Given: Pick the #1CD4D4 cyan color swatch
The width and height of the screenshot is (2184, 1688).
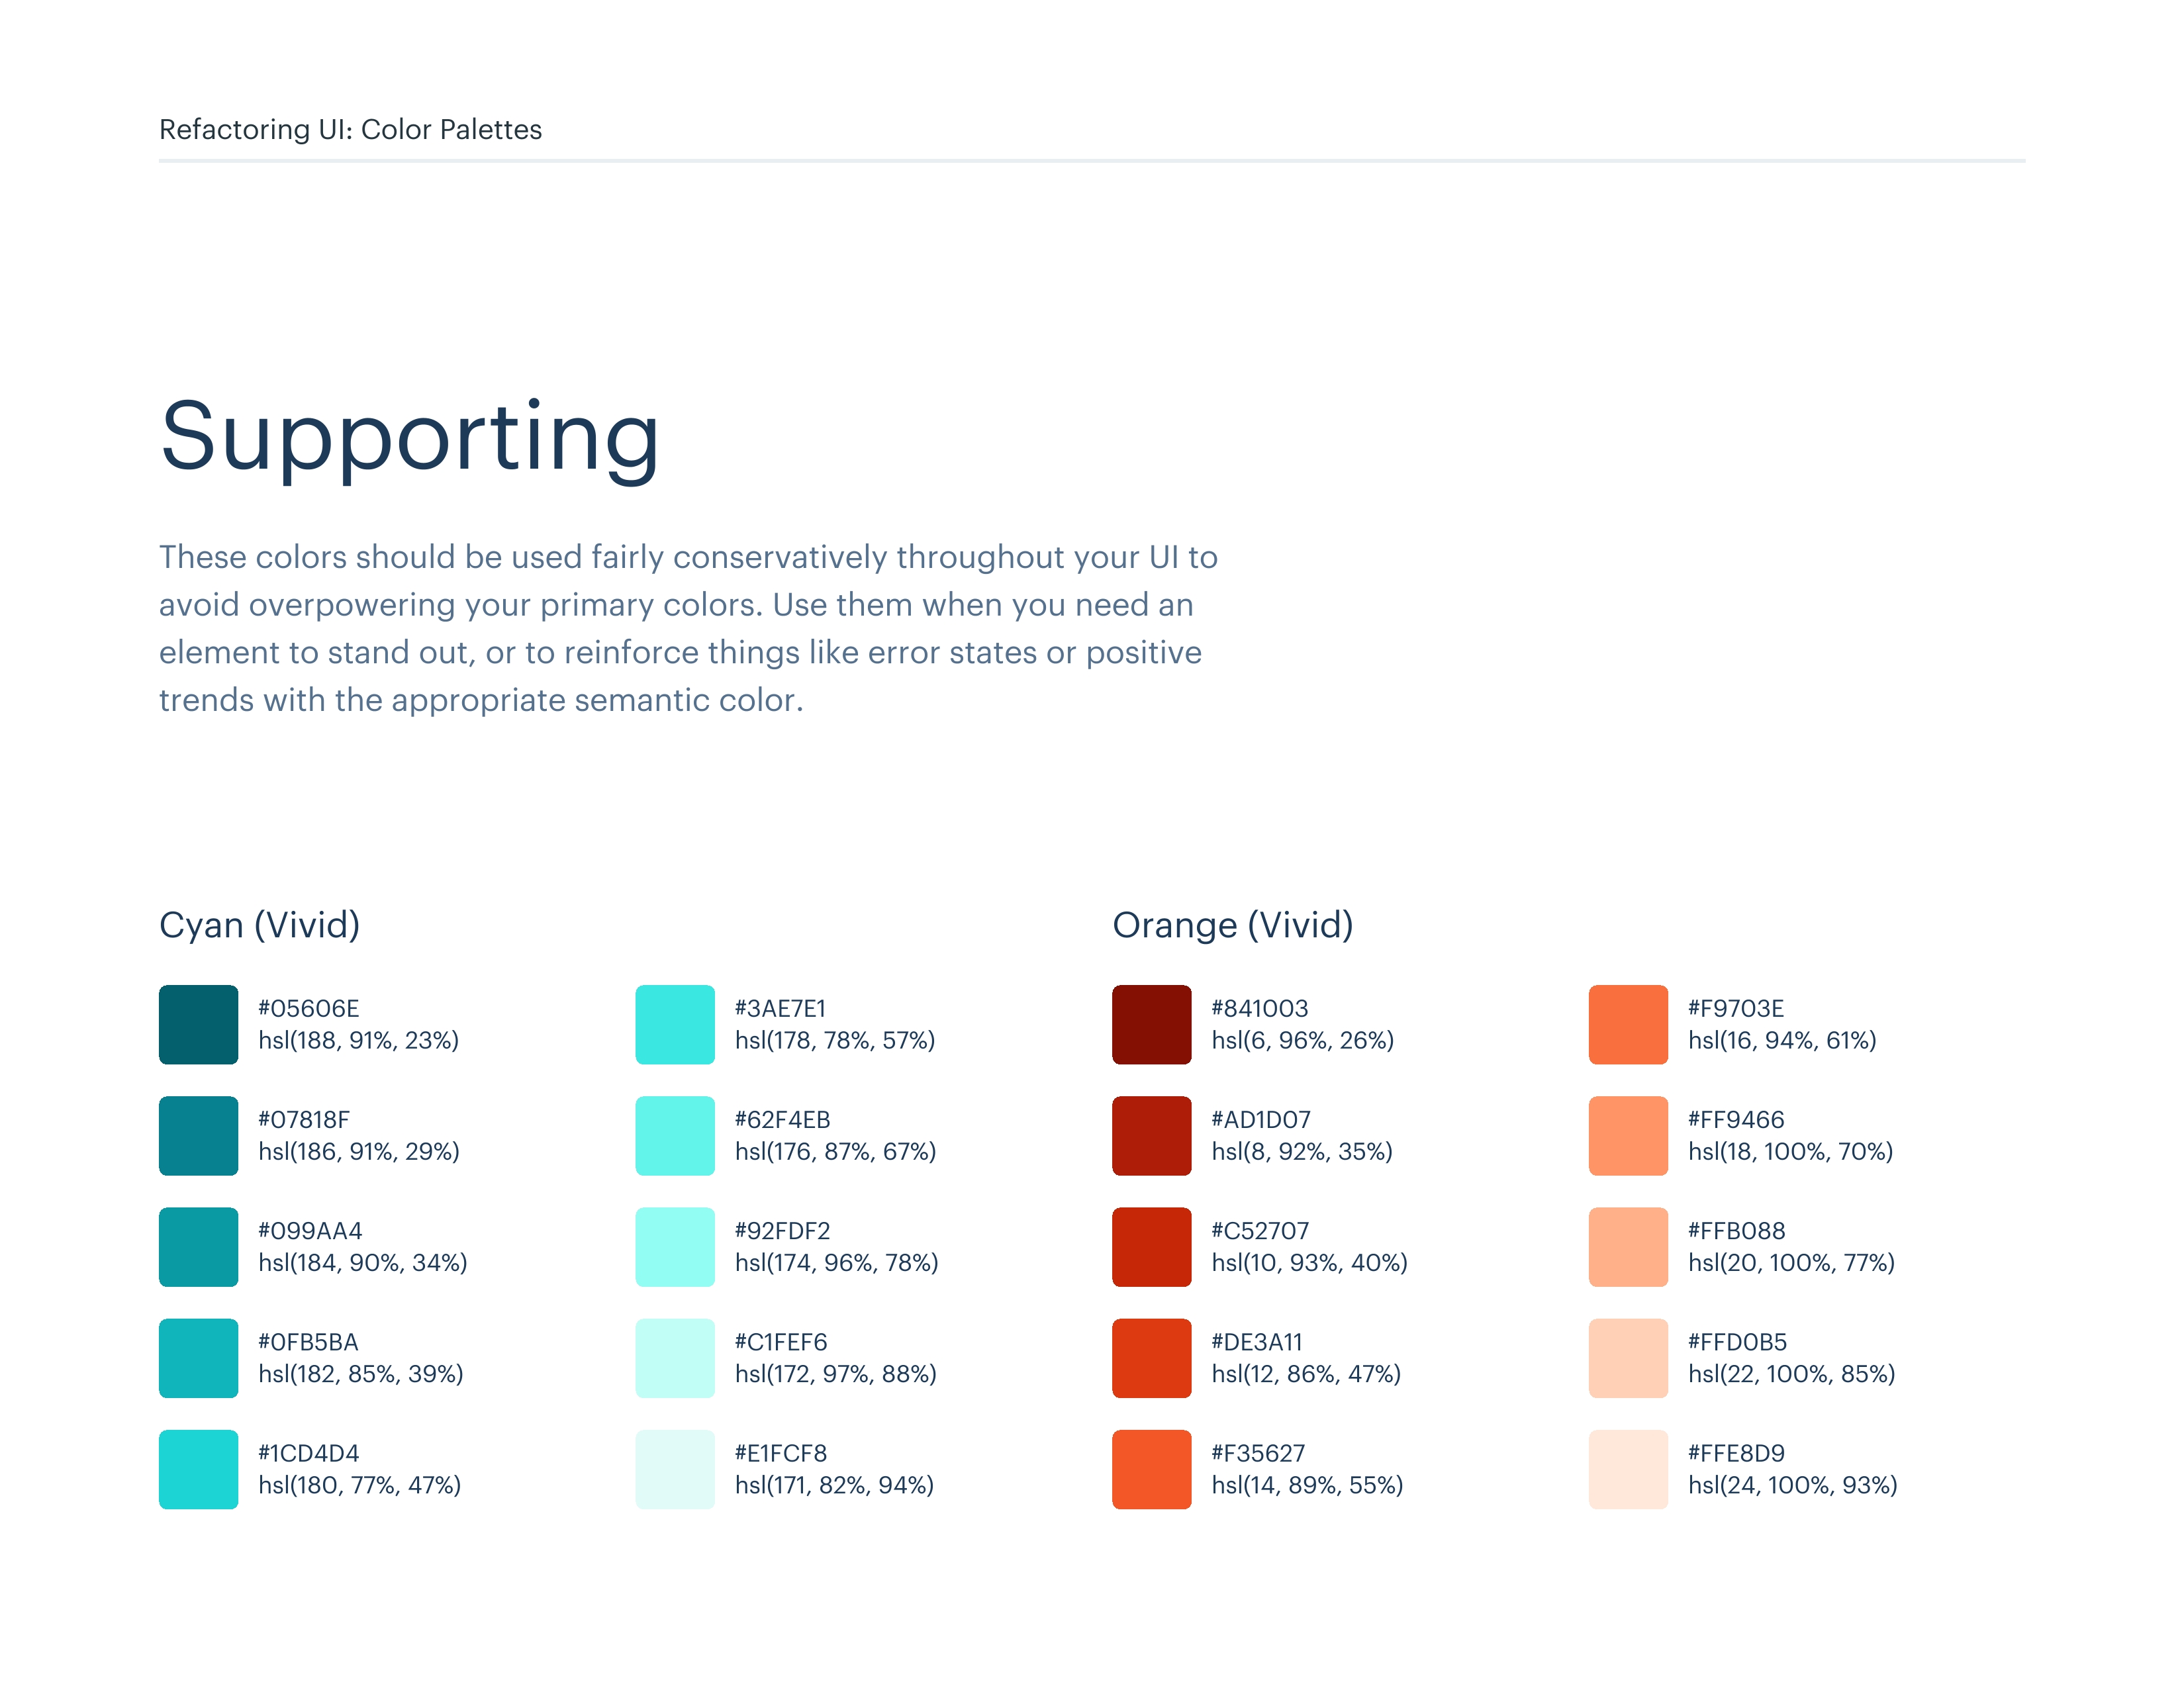Looking at the screenshot, I should pos(198,1468).
